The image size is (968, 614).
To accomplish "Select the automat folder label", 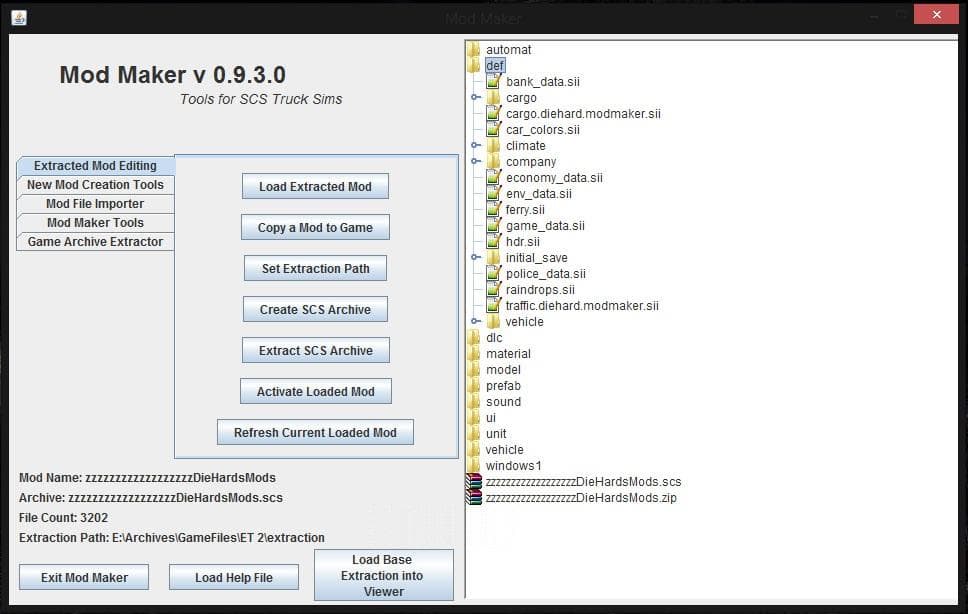I will 508,49.
